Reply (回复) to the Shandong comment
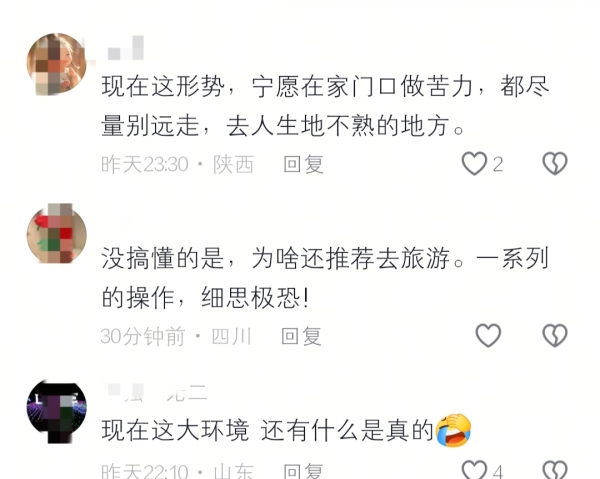600x479 pixels. click(x=303, y=471)
